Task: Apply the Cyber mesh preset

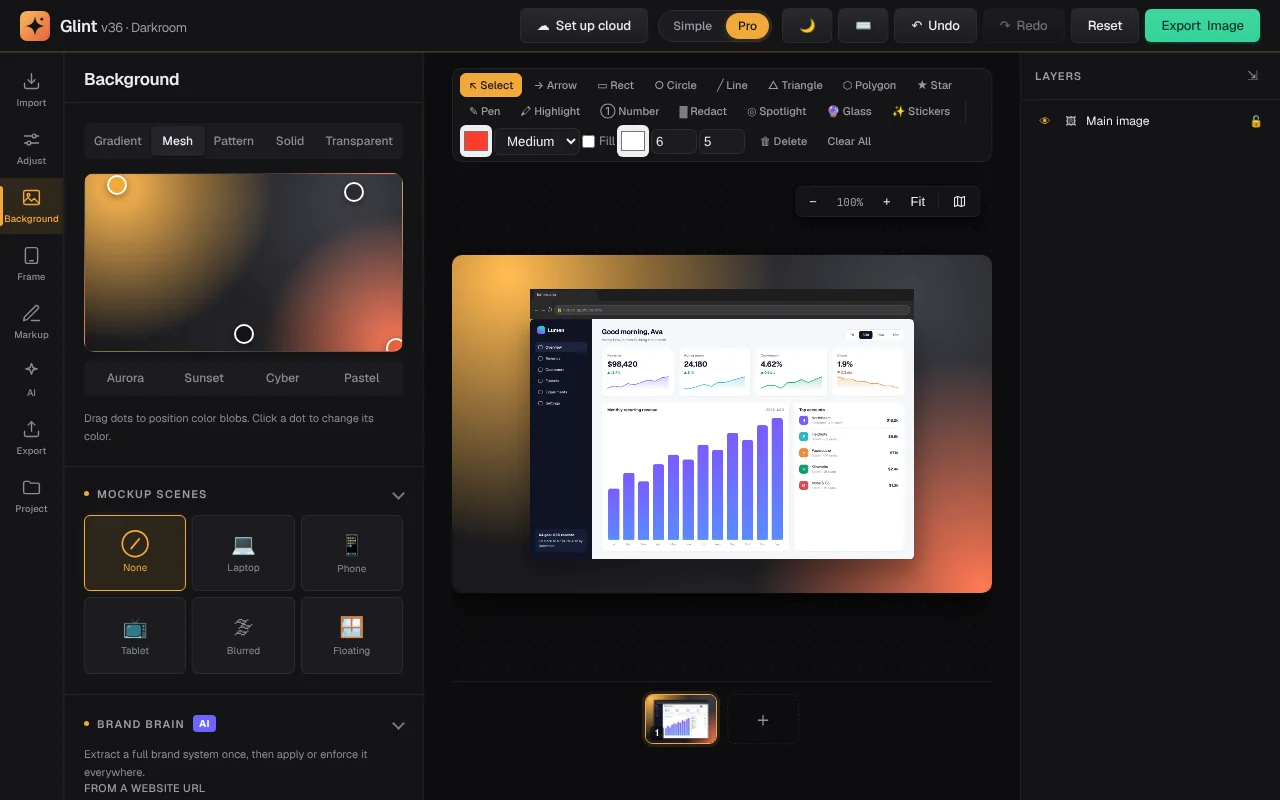Action: pos(283,378)
